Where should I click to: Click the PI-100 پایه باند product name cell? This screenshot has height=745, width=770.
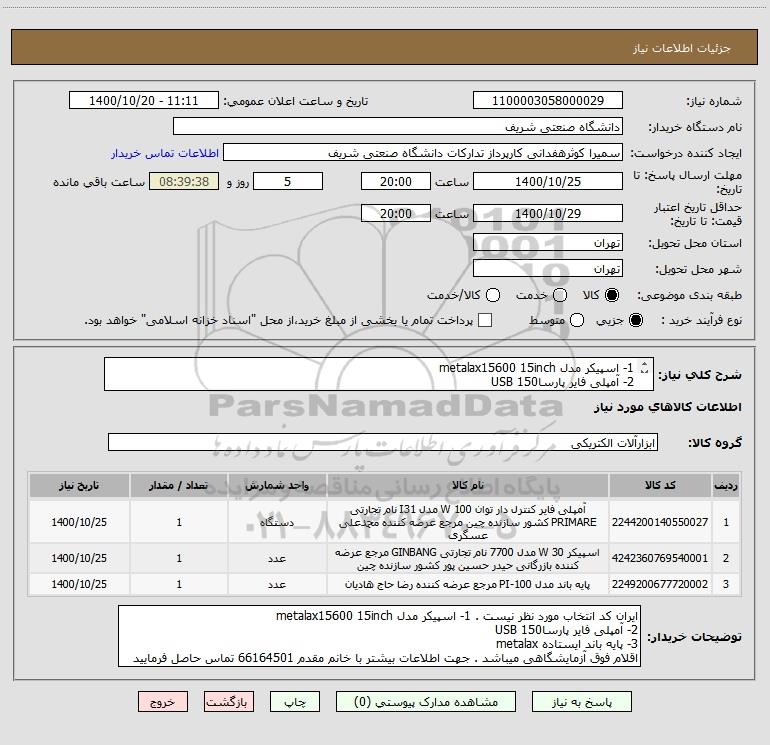(x=468, y=584)
